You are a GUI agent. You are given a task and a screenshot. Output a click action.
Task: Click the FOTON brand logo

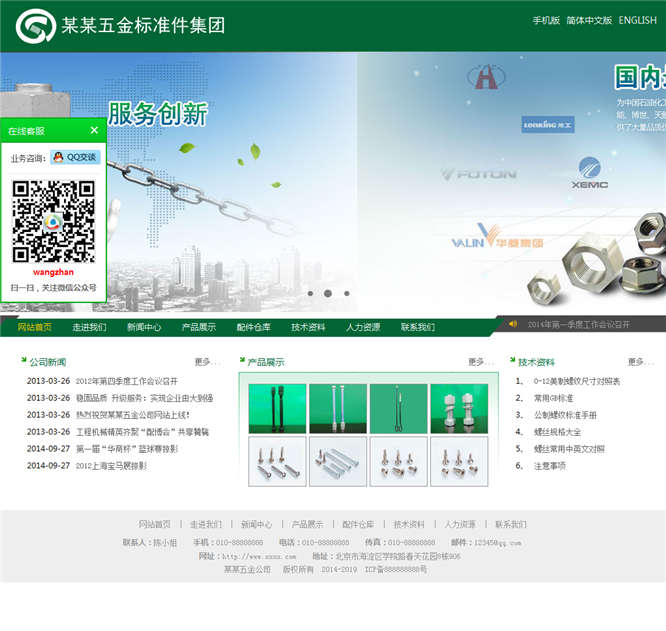[x=479, y=174]
